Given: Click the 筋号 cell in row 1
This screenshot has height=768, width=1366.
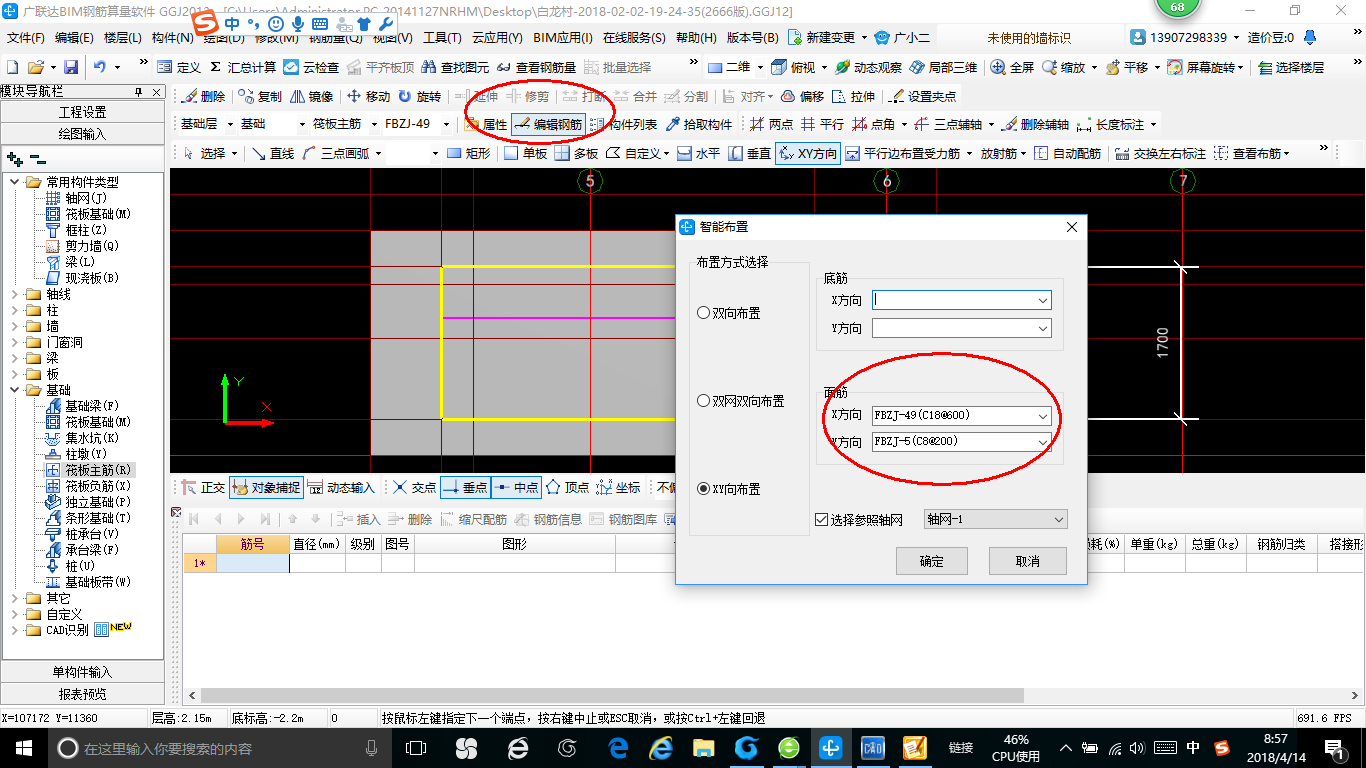Looking at the screenshot, I should 253,563.
